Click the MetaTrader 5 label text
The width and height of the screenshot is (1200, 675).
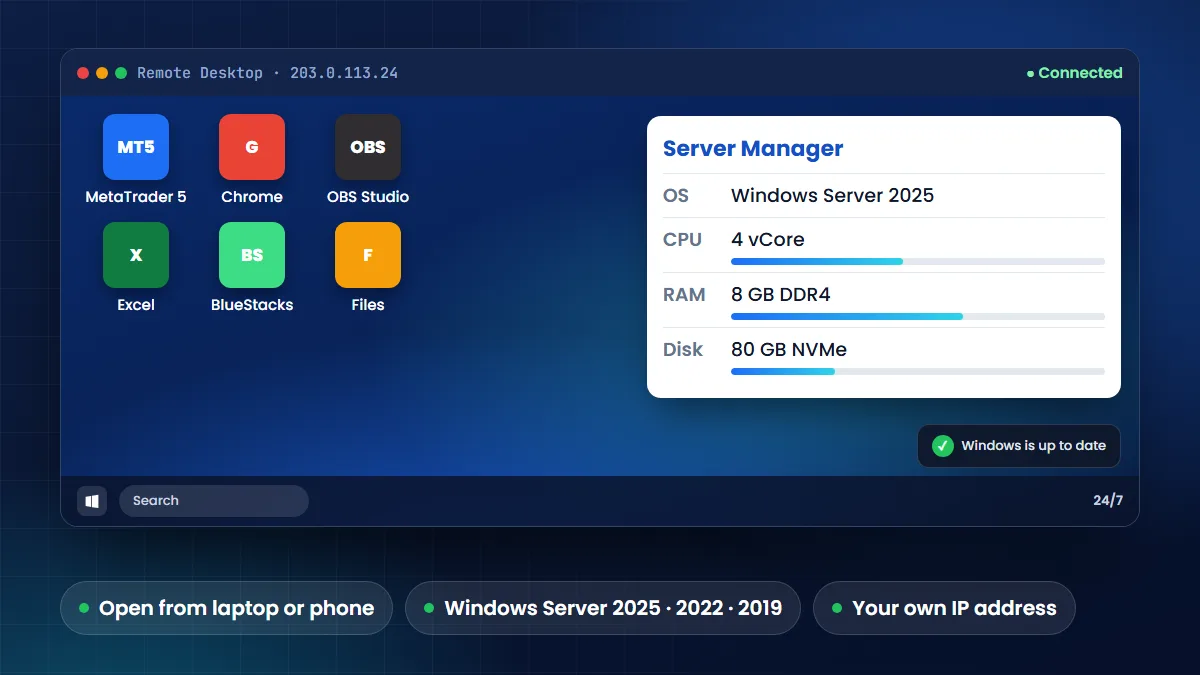pos(136,197)
